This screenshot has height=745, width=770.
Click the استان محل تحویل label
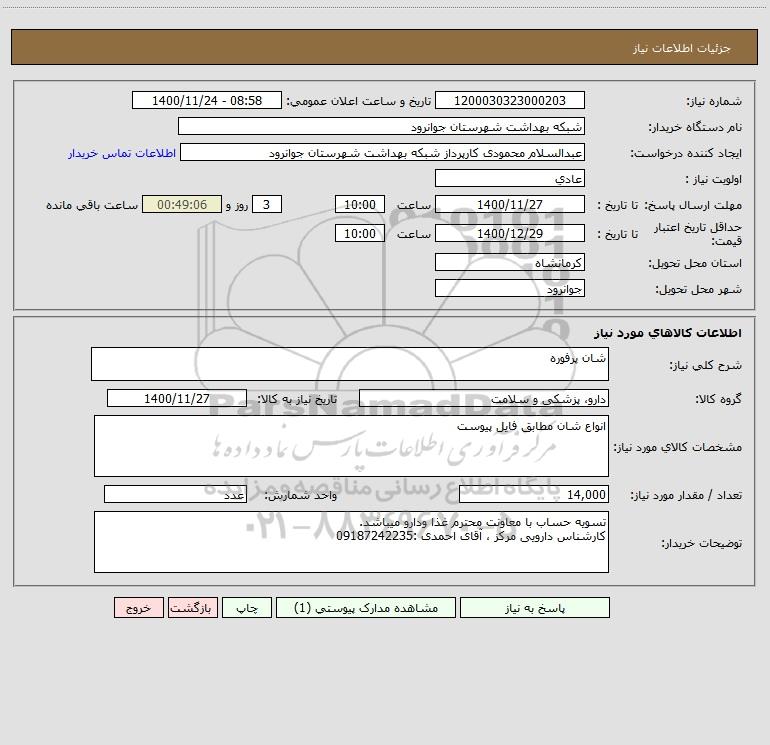(x=695, y=264)
